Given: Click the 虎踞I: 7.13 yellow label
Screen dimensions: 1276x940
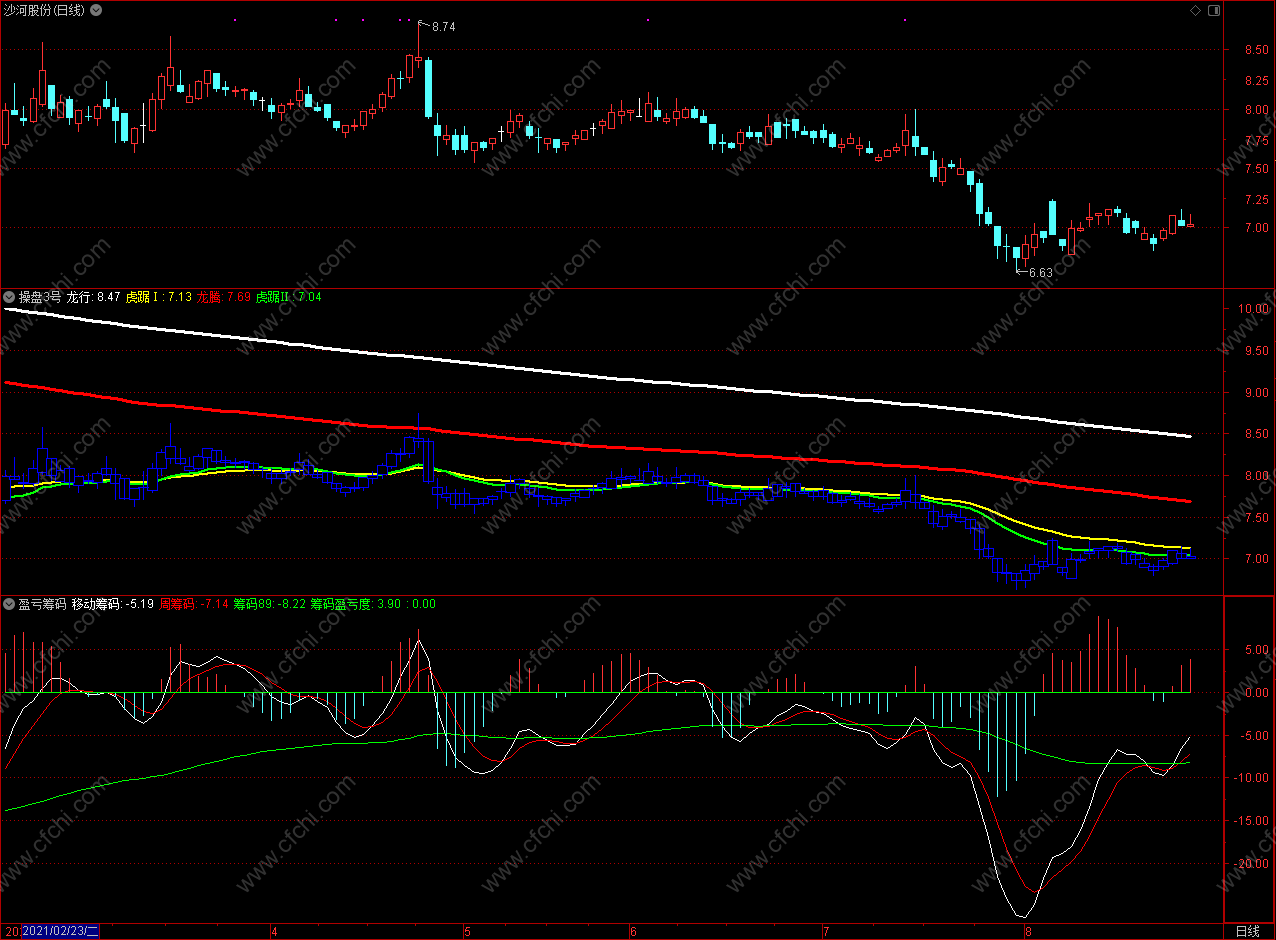Looking at the screenshot, I should pos(159,297).
